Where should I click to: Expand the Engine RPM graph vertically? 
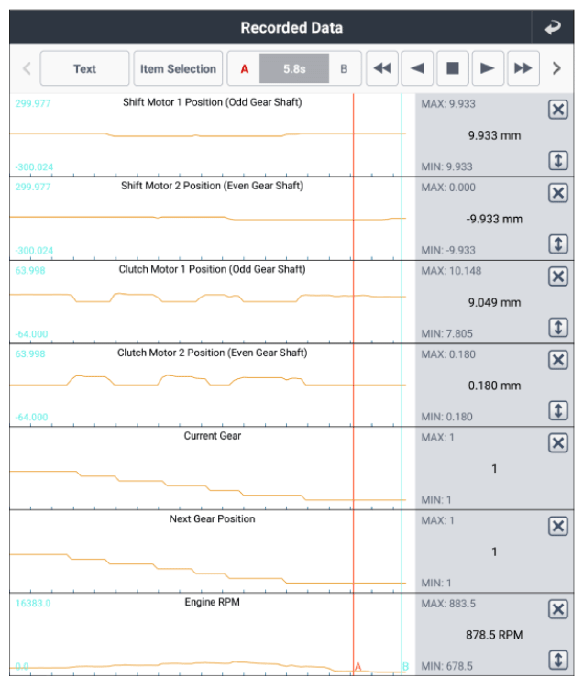coord(558,660)
